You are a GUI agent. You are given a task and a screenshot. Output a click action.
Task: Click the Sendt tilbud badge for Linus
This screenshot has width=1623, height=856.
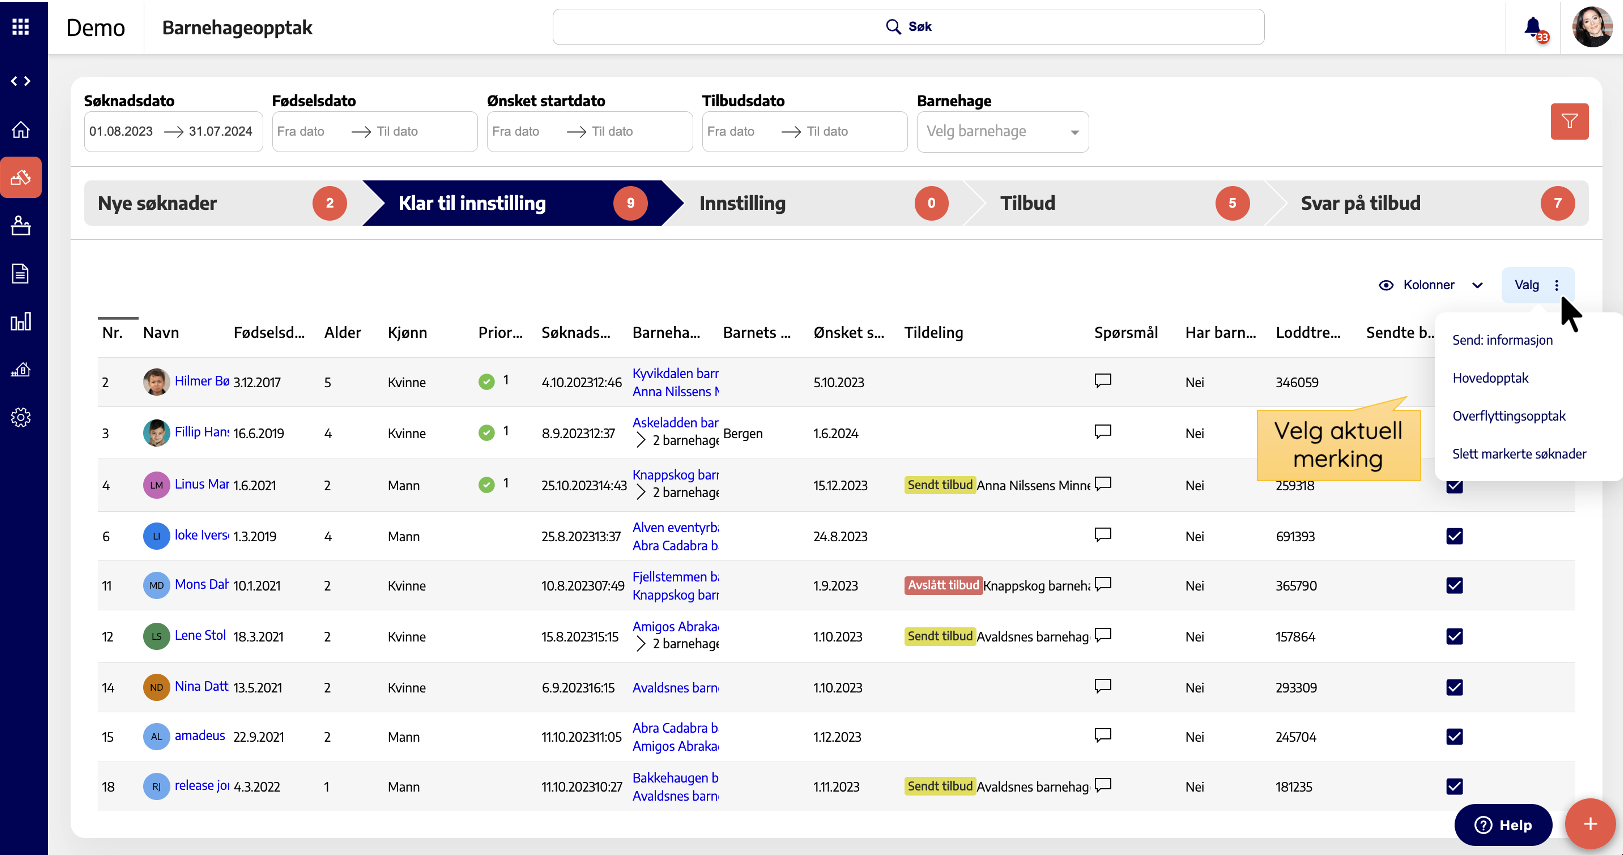[x=940, y=485]
